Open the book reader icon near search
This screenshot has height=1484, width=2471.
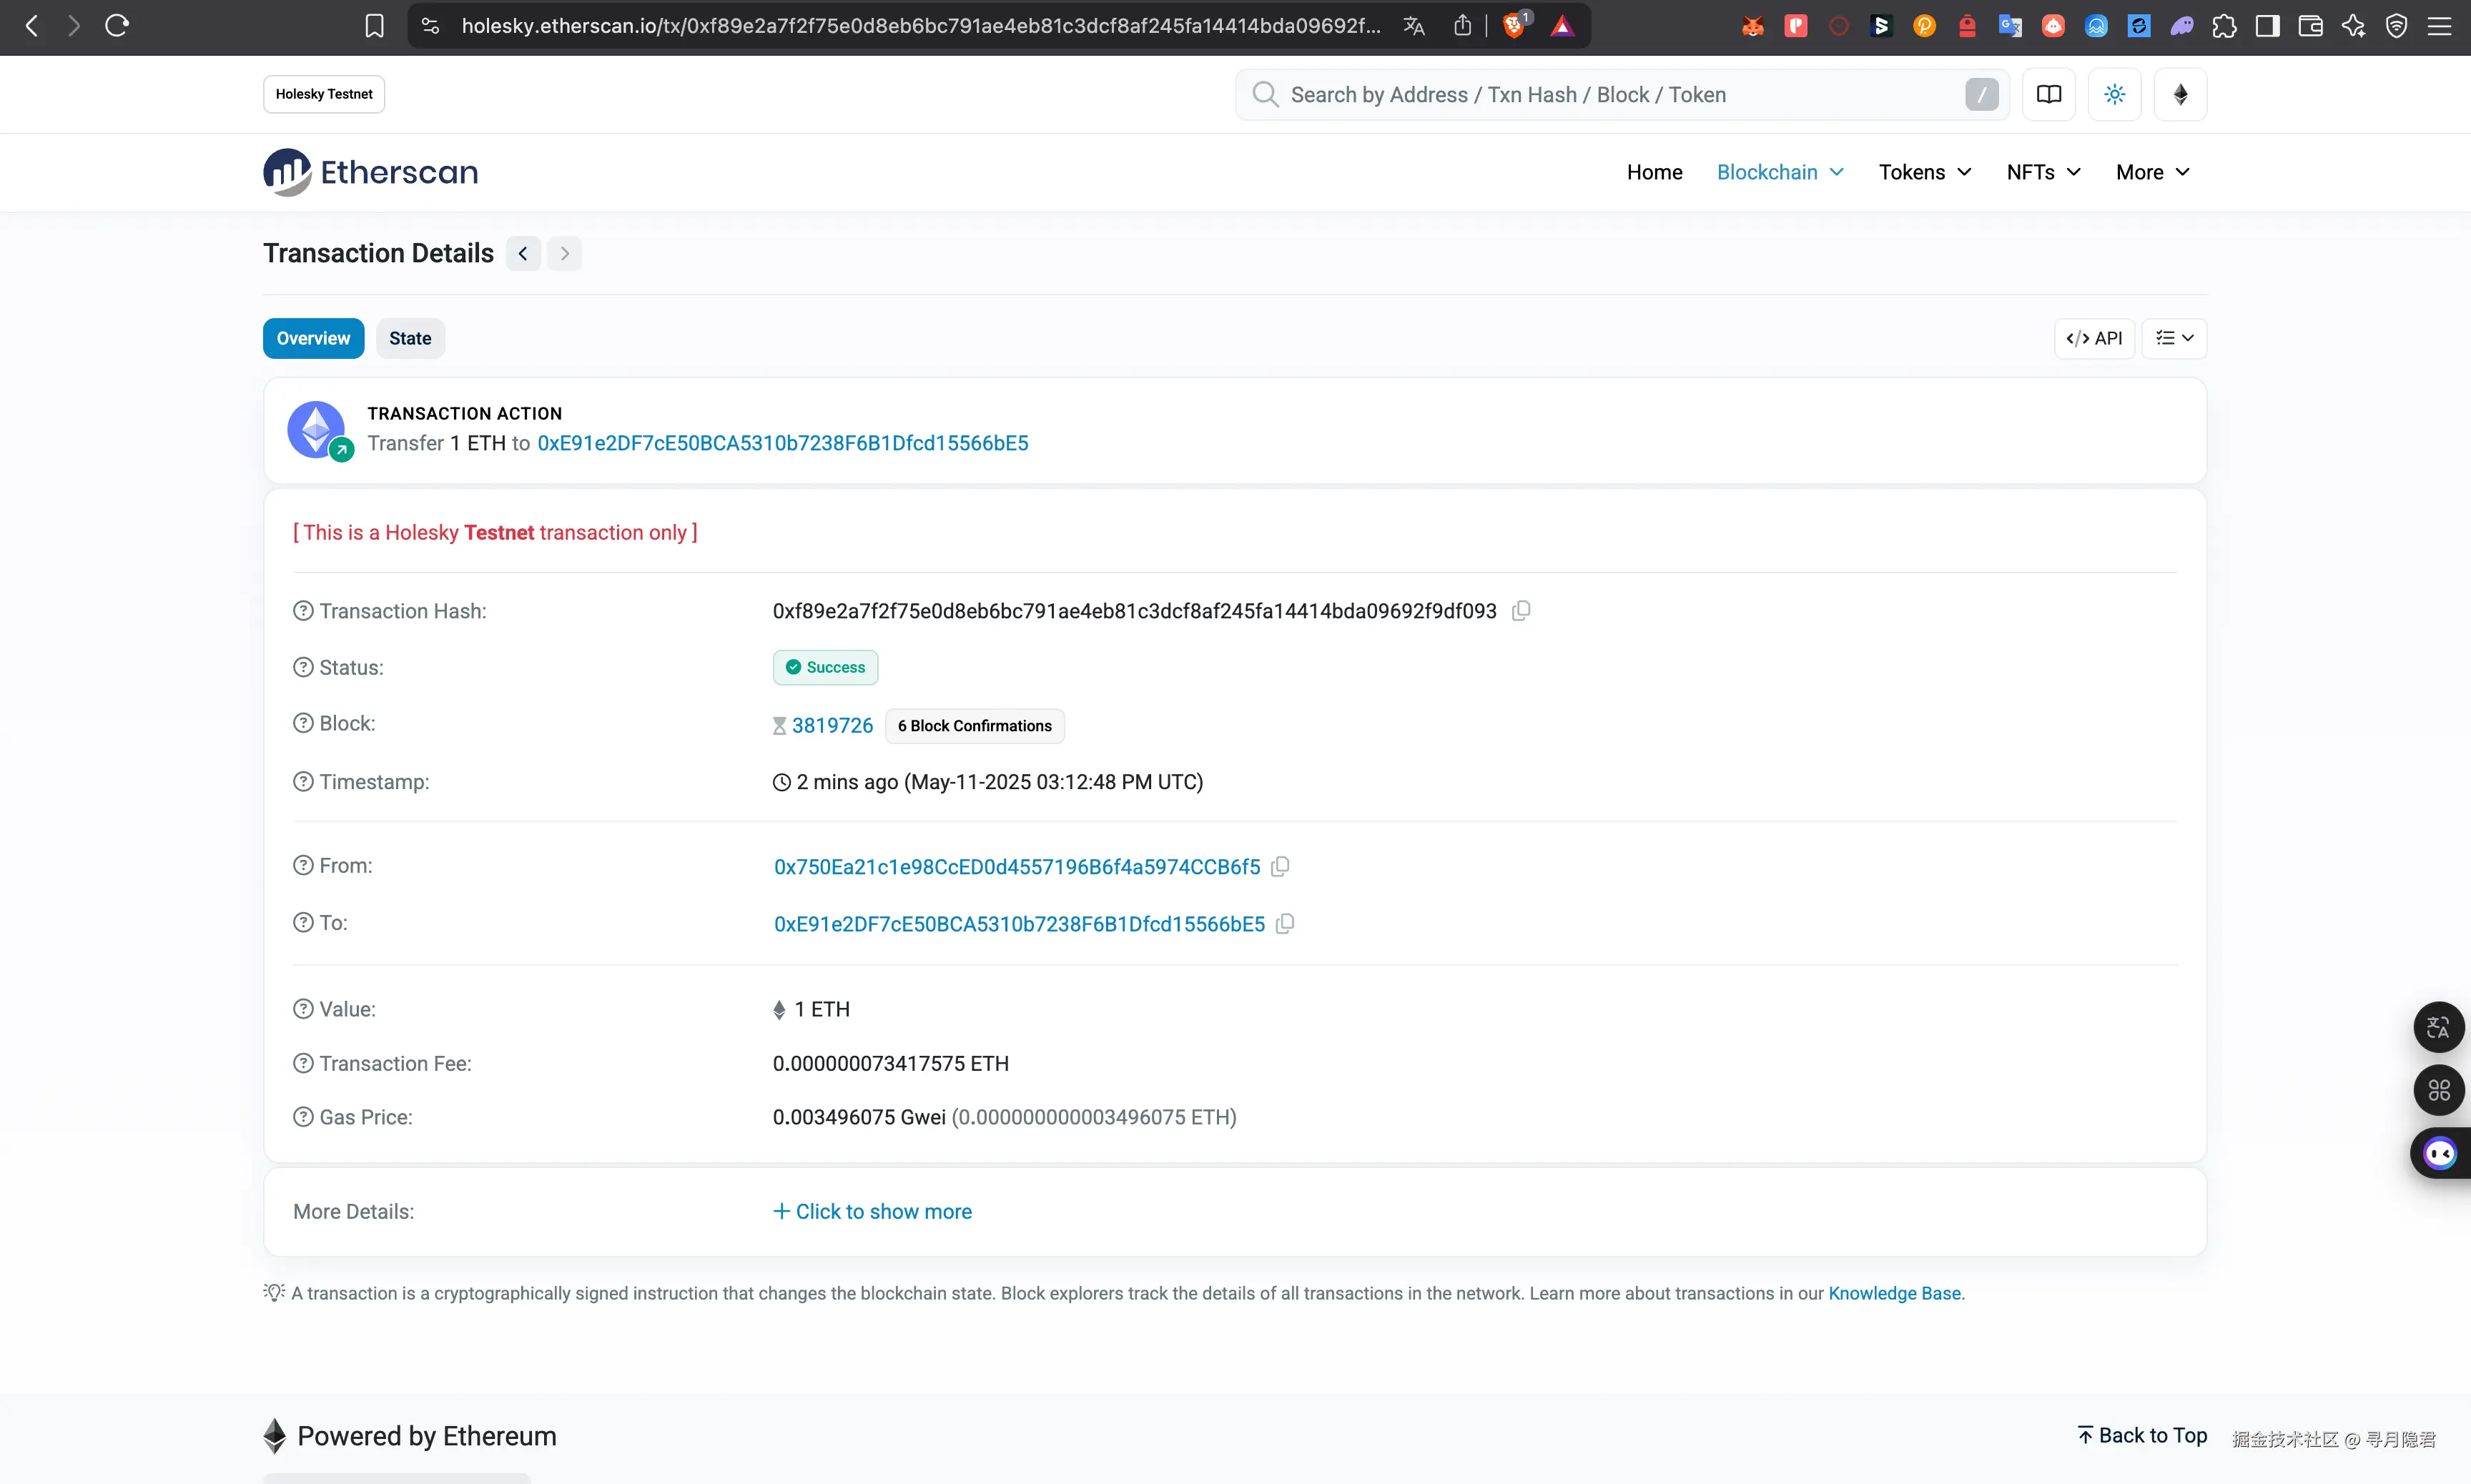pos(2048,94)
